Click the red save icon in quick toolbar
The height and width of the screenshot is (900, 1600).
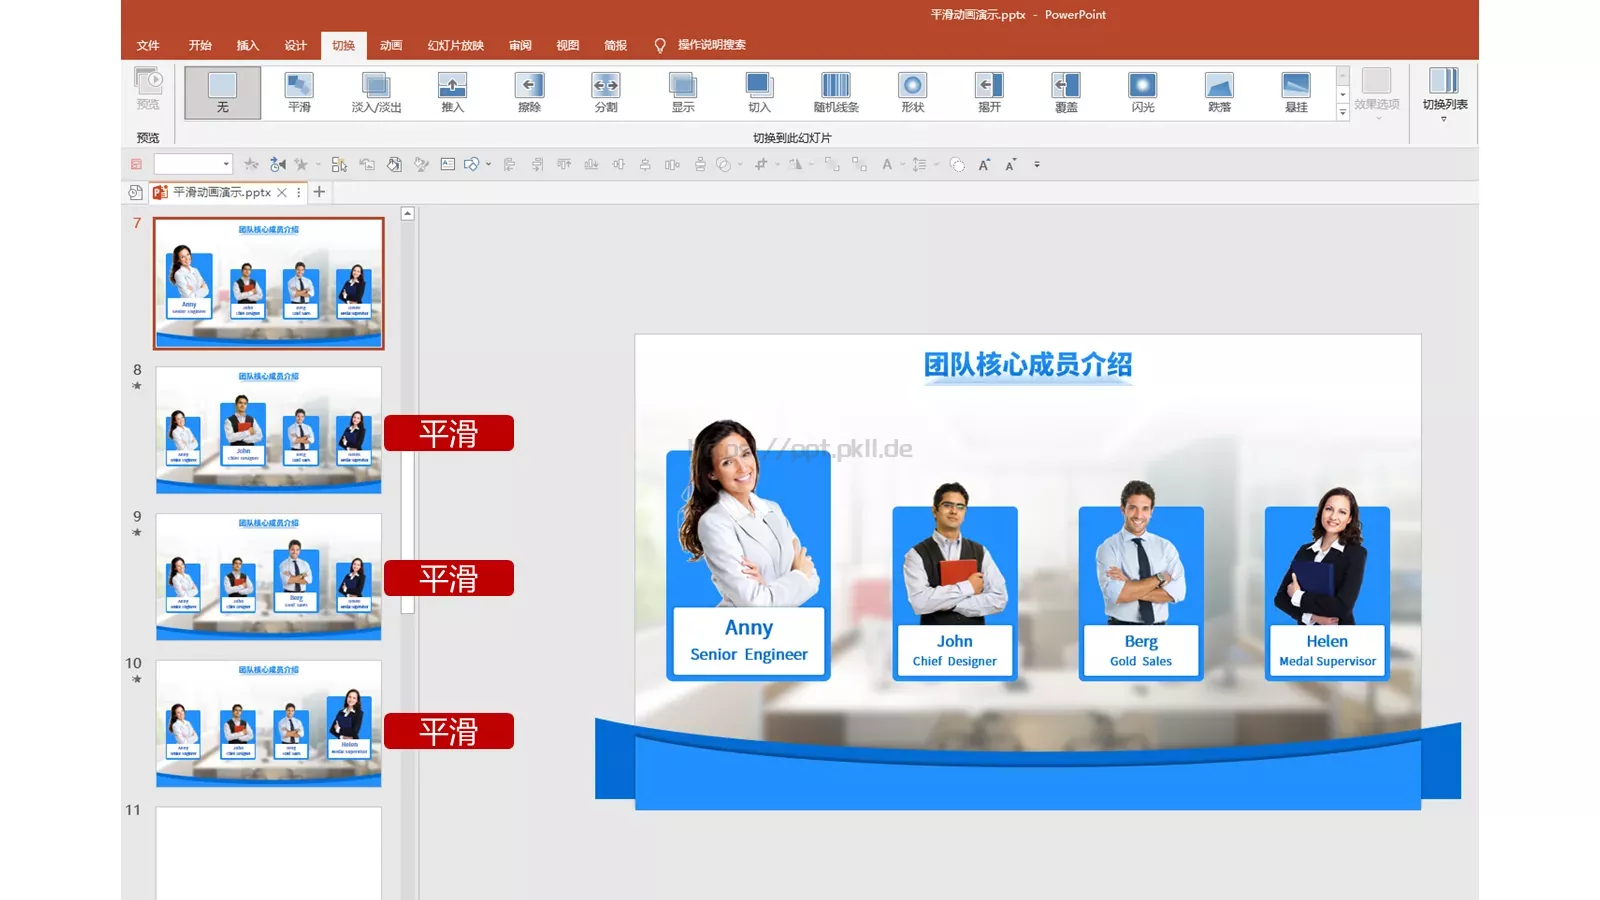[137, 164]
